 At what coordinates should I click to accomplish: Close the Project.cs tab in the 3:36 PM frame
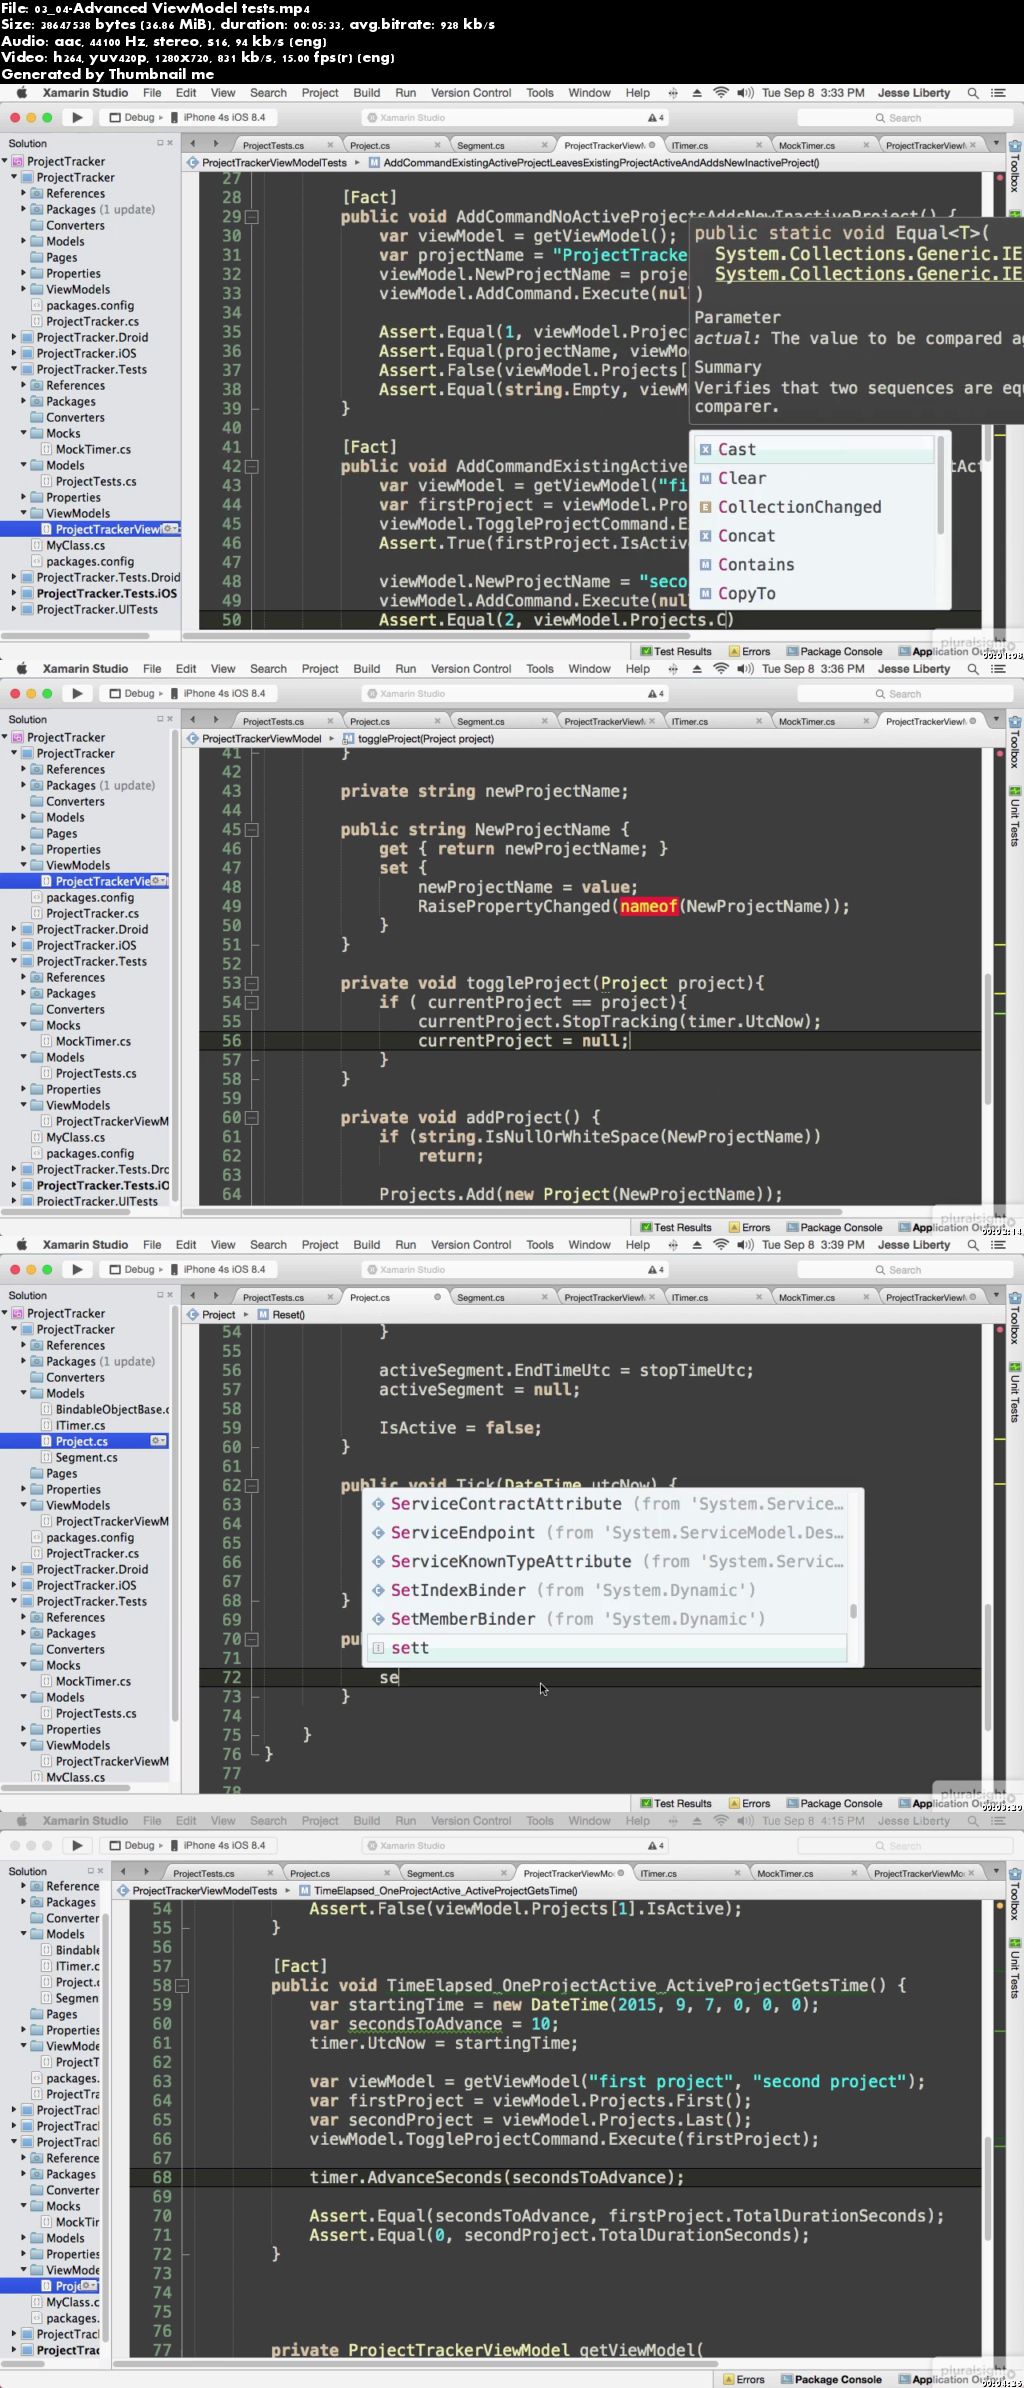[437, 721]
